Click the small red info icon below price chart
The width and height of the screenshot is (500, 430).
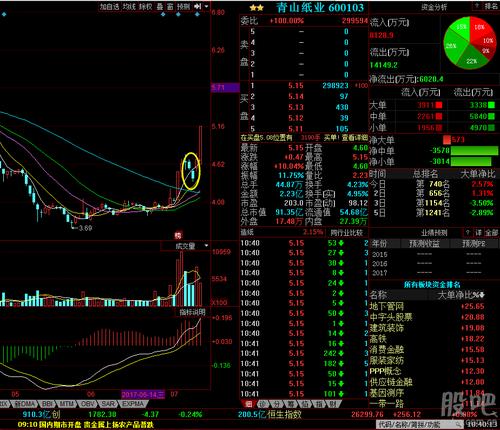coord(178,236)
